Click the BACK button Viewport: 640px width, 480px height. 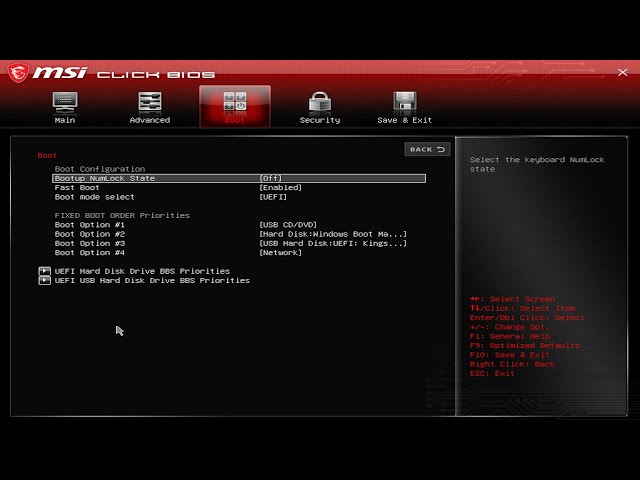427,149
